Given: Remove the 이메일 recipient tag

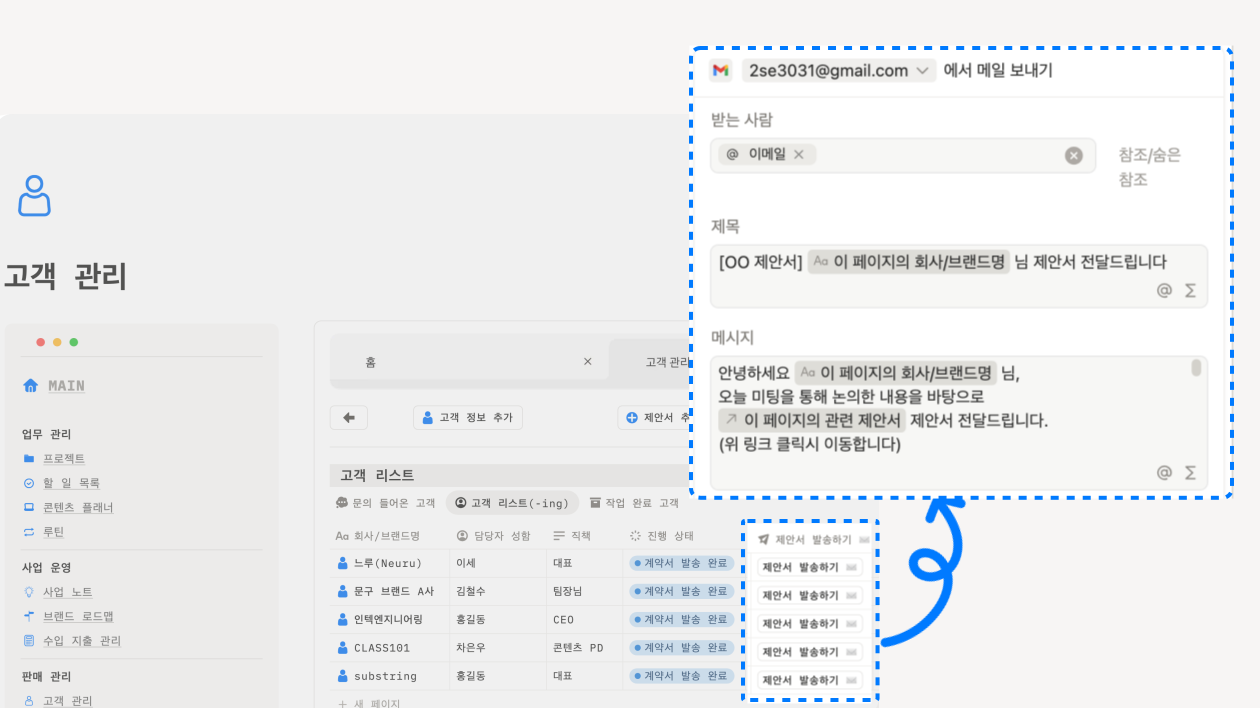Looking at the screenshot, I should tap(799, 155).
